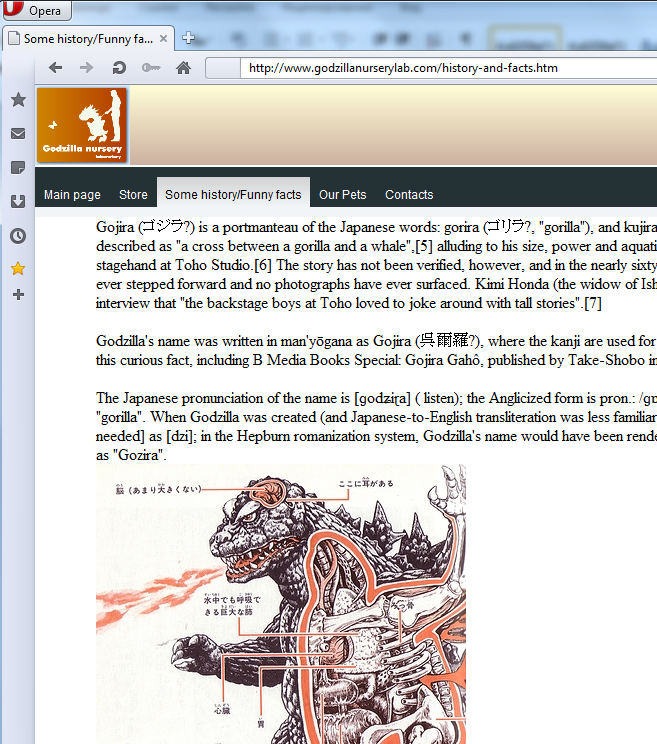The height and width of the screenshot is (744, 657).
Task: Click the Godzilla anatomy illustration
Action: (x=281, y=604)
